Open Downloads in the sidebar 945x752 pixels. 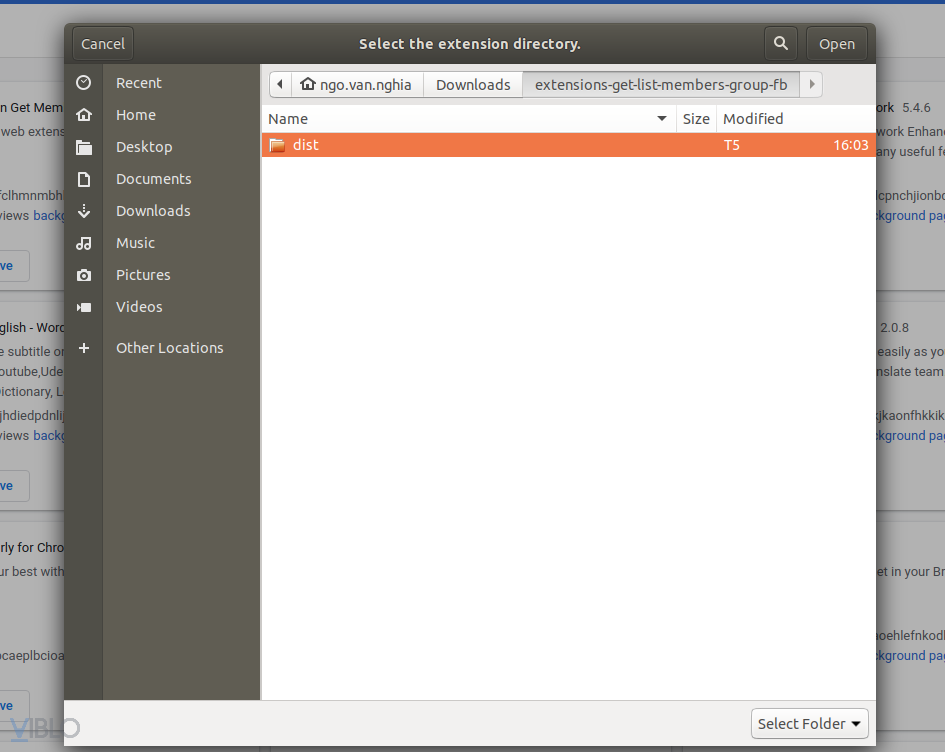[153, 210]
